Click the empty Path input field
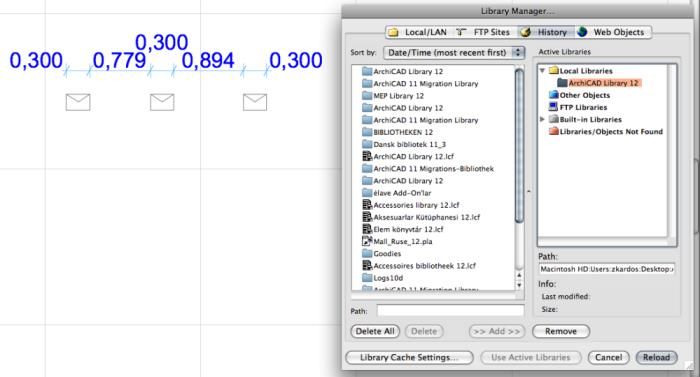Screen dimensions: 700x377 [x=450, y=310]
